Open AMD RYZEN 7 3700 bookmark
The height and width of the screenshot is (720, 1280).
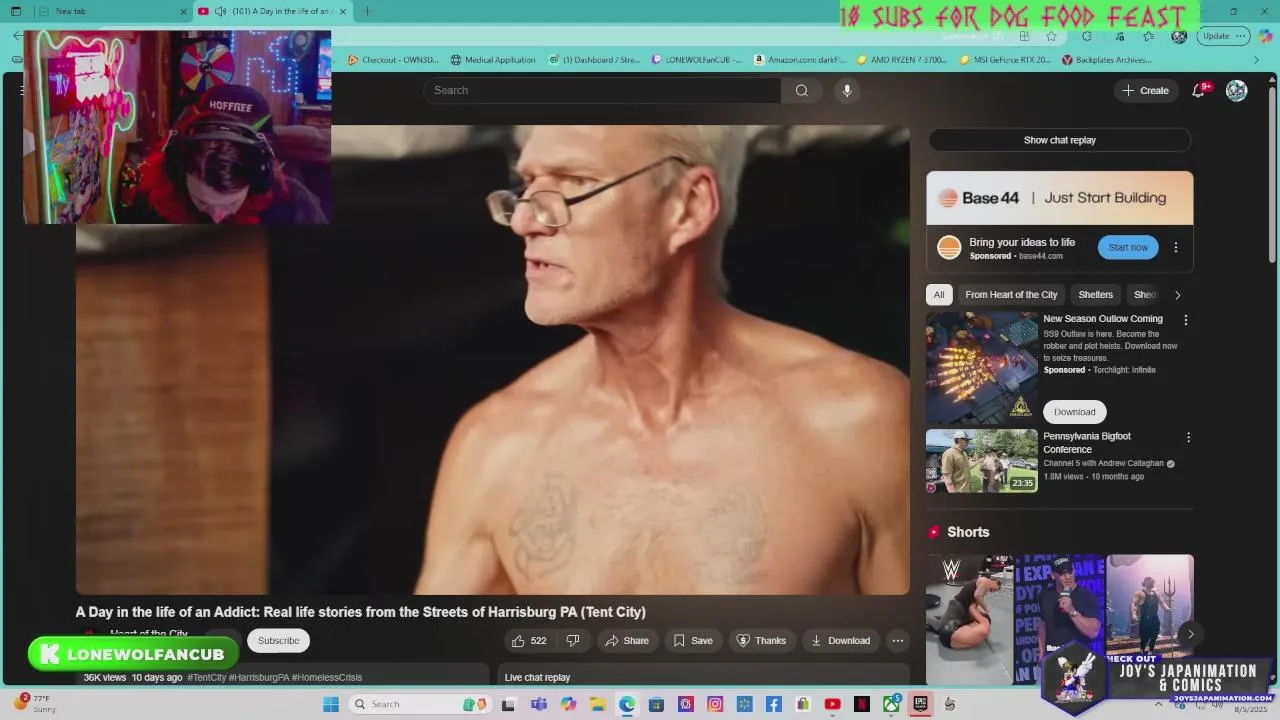coord(901,60)
